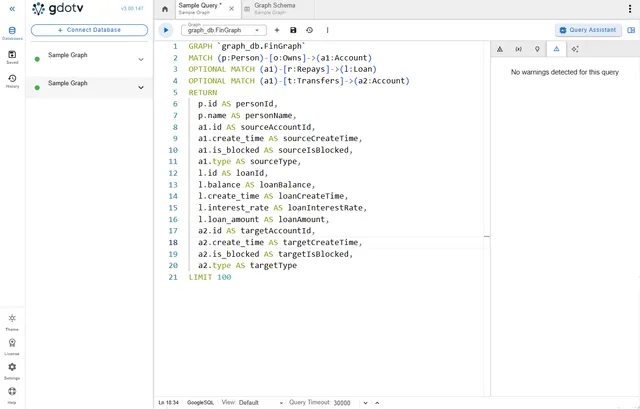Click line number 21 in the gutter
The width and height of the screenshot is (640, 409).
(173, 277)
